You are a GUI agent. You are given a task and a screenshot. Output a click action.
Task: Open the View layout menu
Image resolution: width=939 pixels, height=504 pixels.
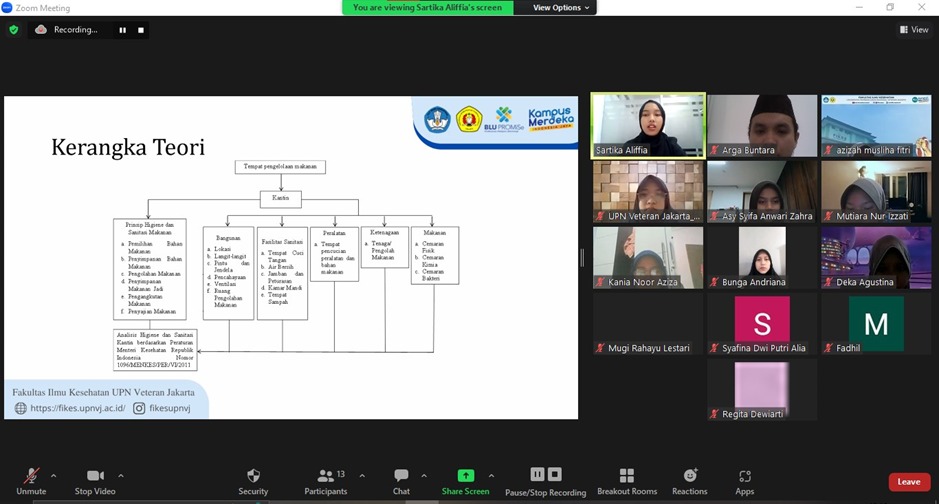(913, 30)
